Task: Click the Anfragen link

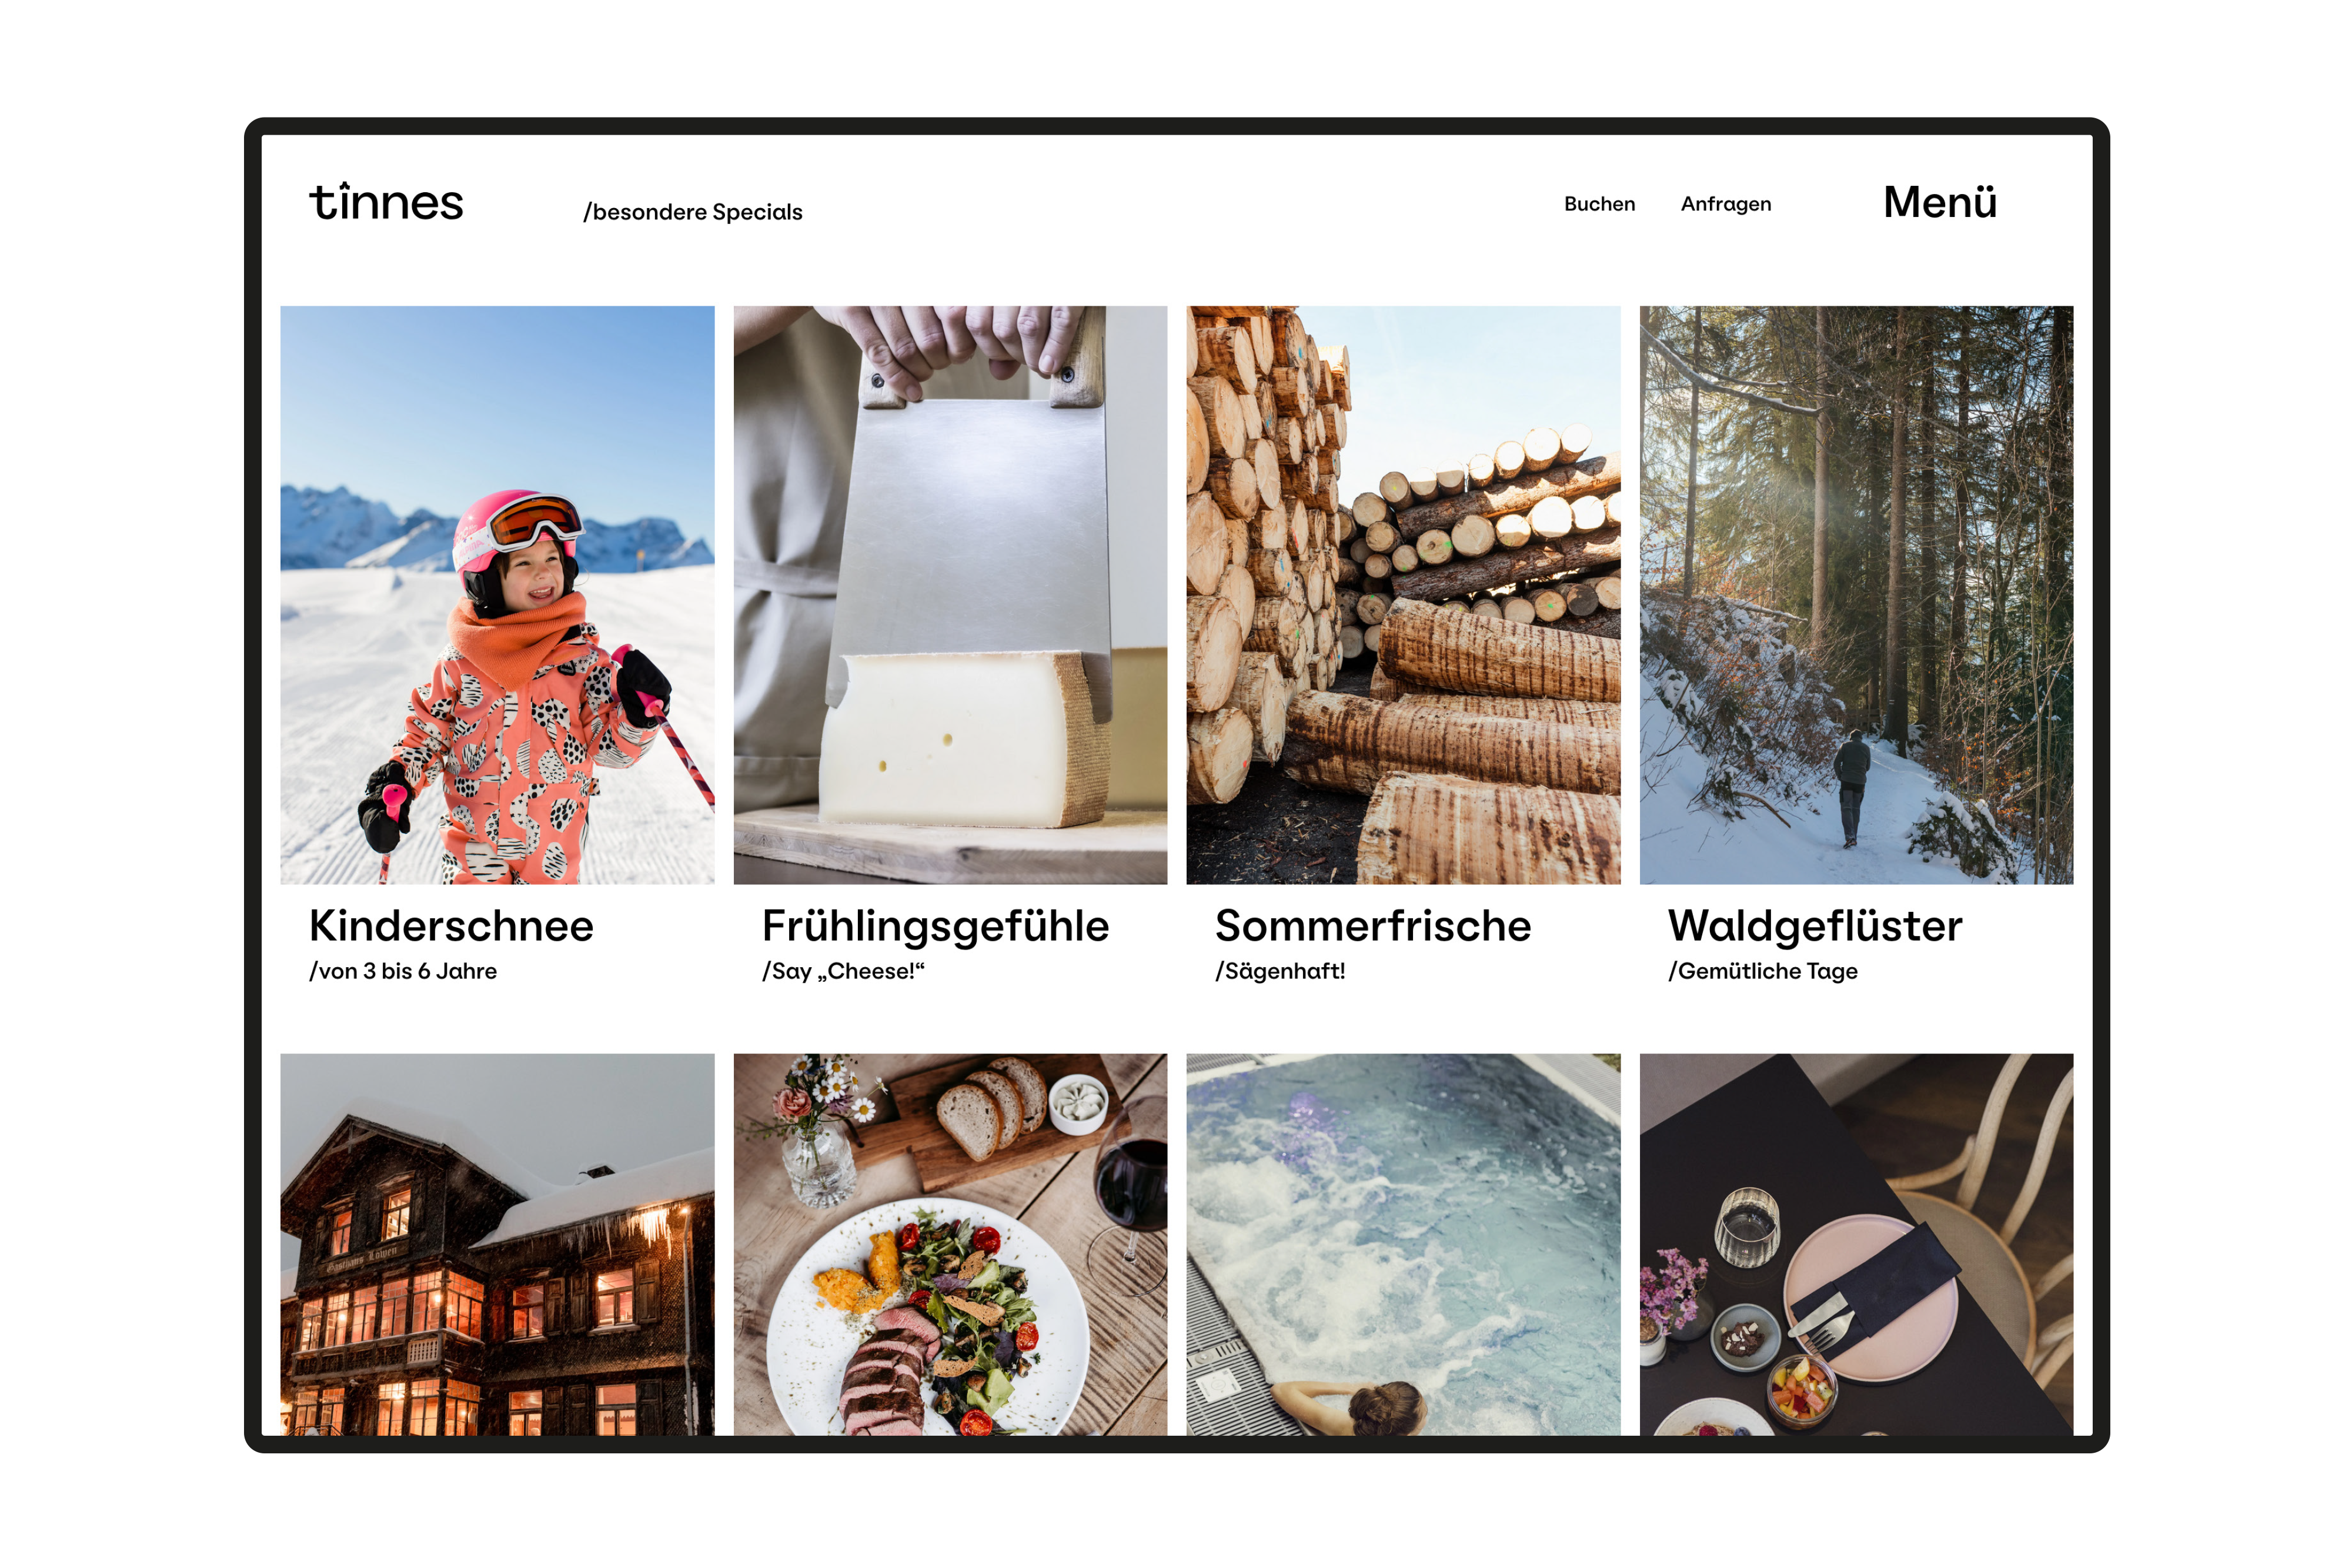Action: pos(1726,204)
